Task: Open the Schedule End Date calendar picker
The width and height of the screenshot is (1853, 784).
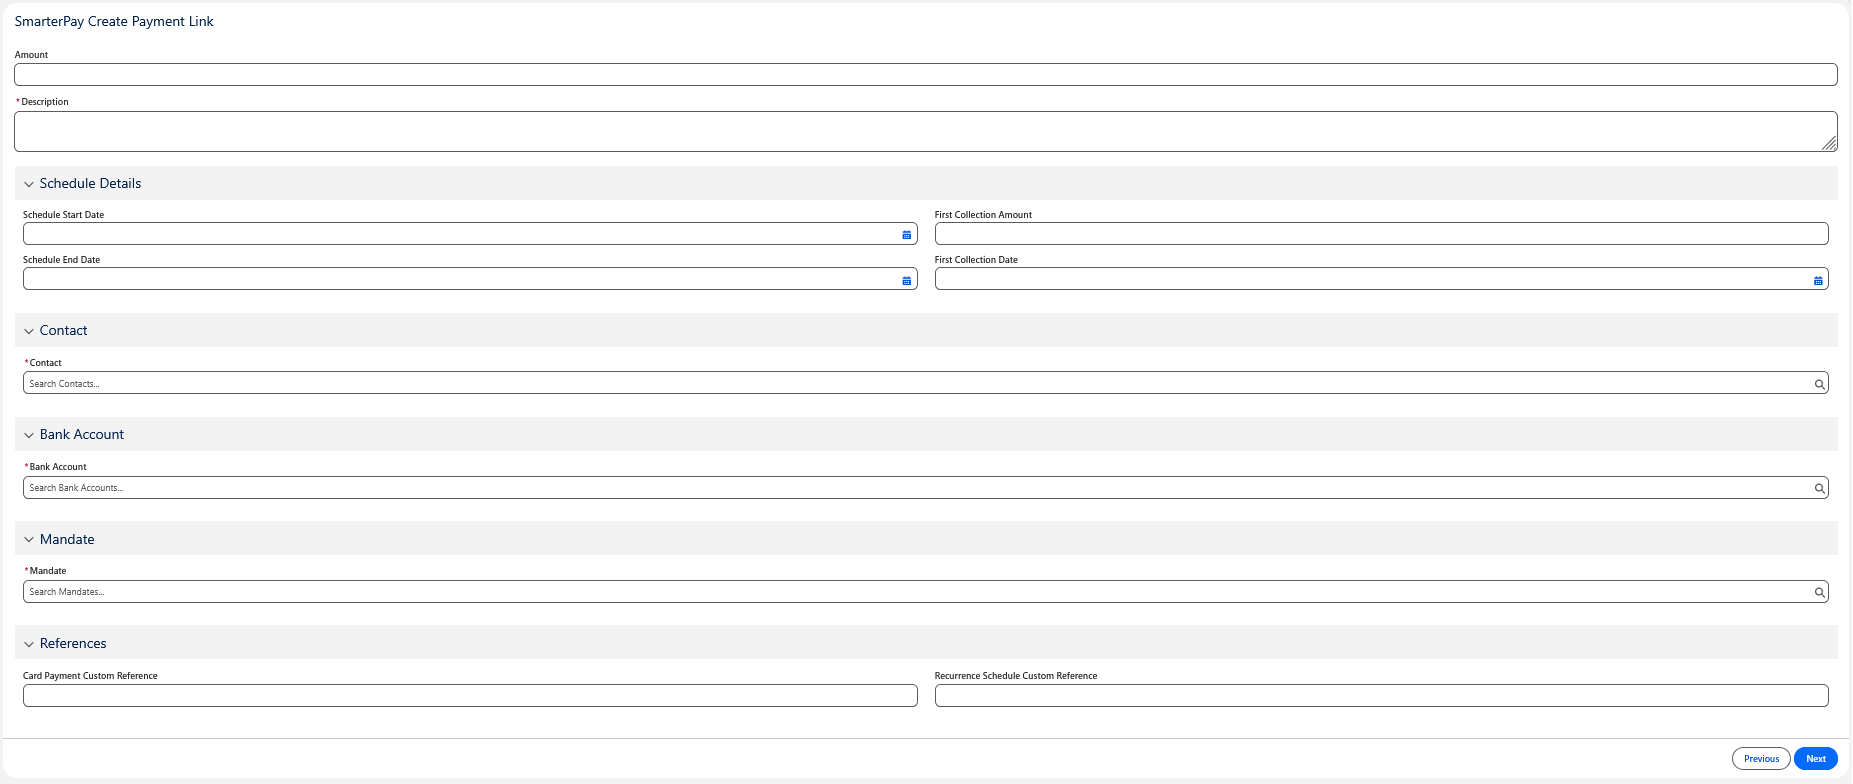Action: (906, 280)
